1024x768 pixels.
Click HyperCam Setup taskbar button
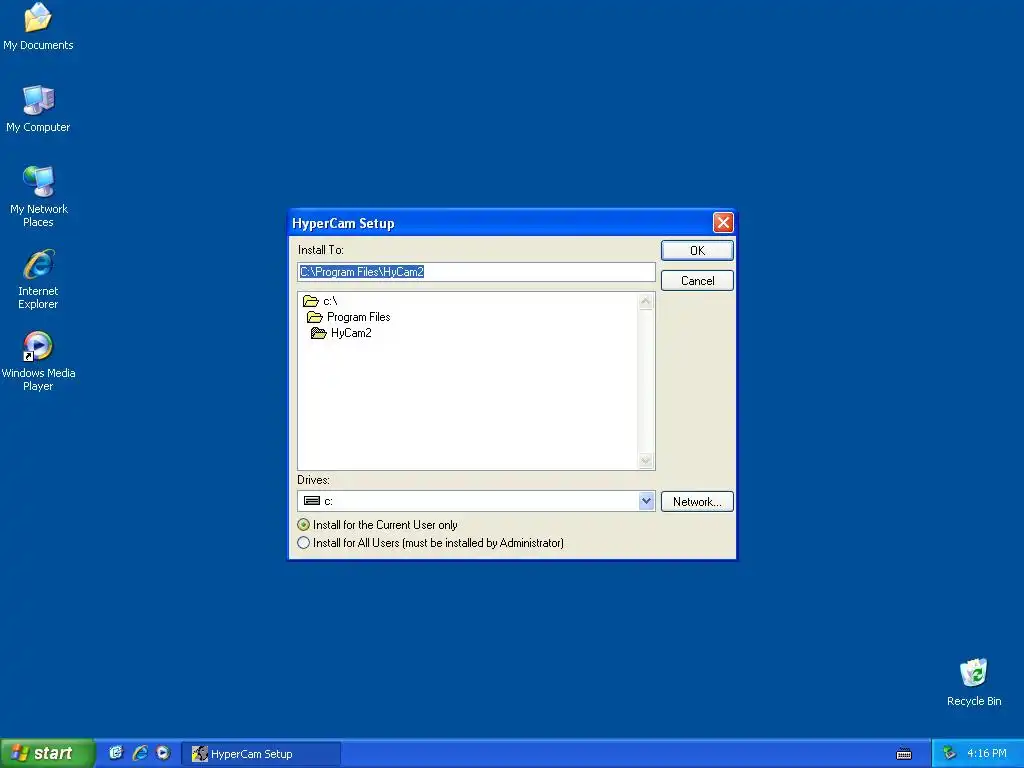click(261, 754)
